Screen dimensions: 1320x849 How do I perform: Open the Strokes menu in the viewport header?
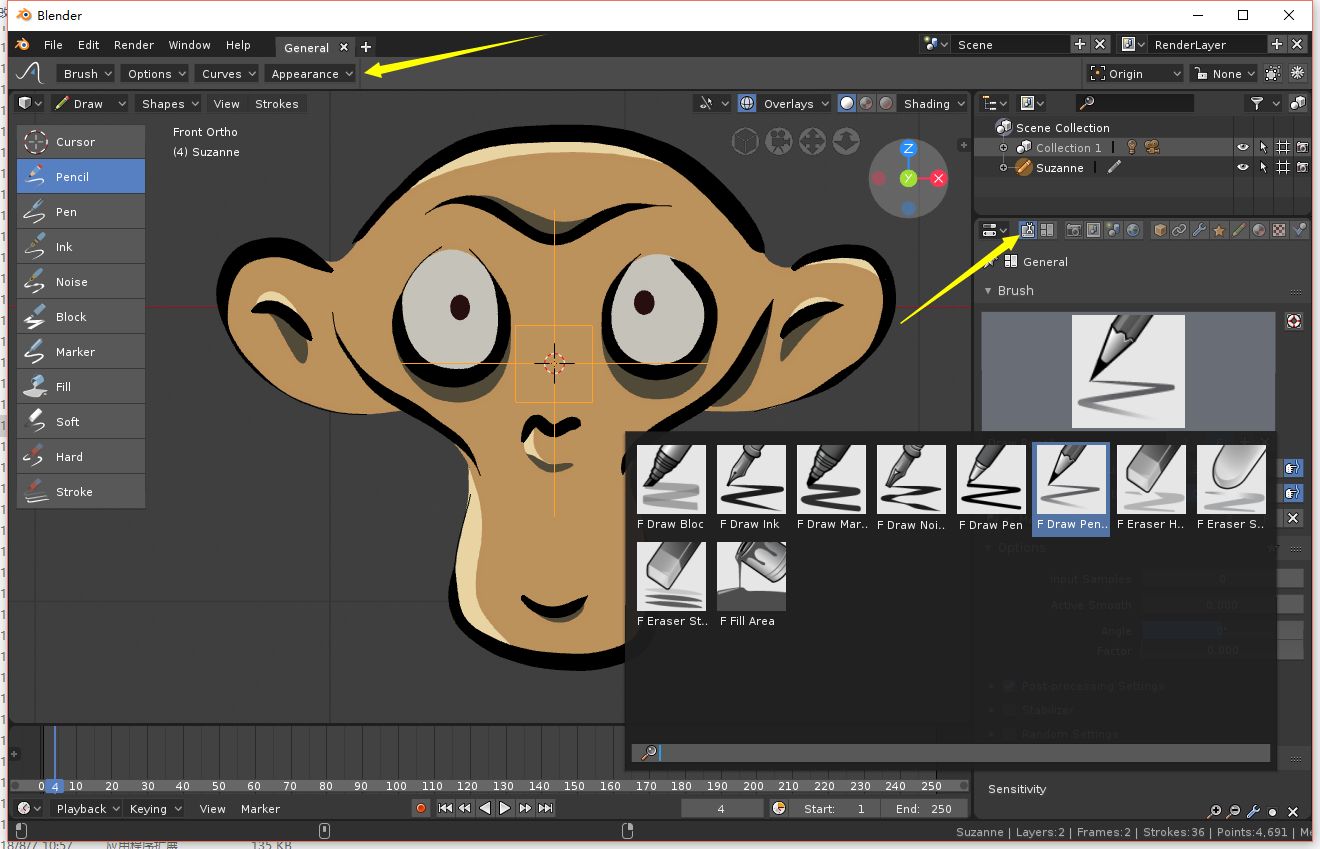pyautogui.click(x=276, y=104)
